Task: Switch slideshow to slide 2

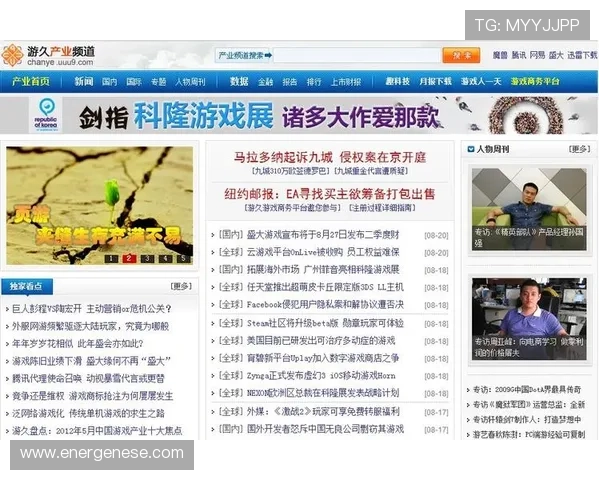Action: tap(129, 259)
